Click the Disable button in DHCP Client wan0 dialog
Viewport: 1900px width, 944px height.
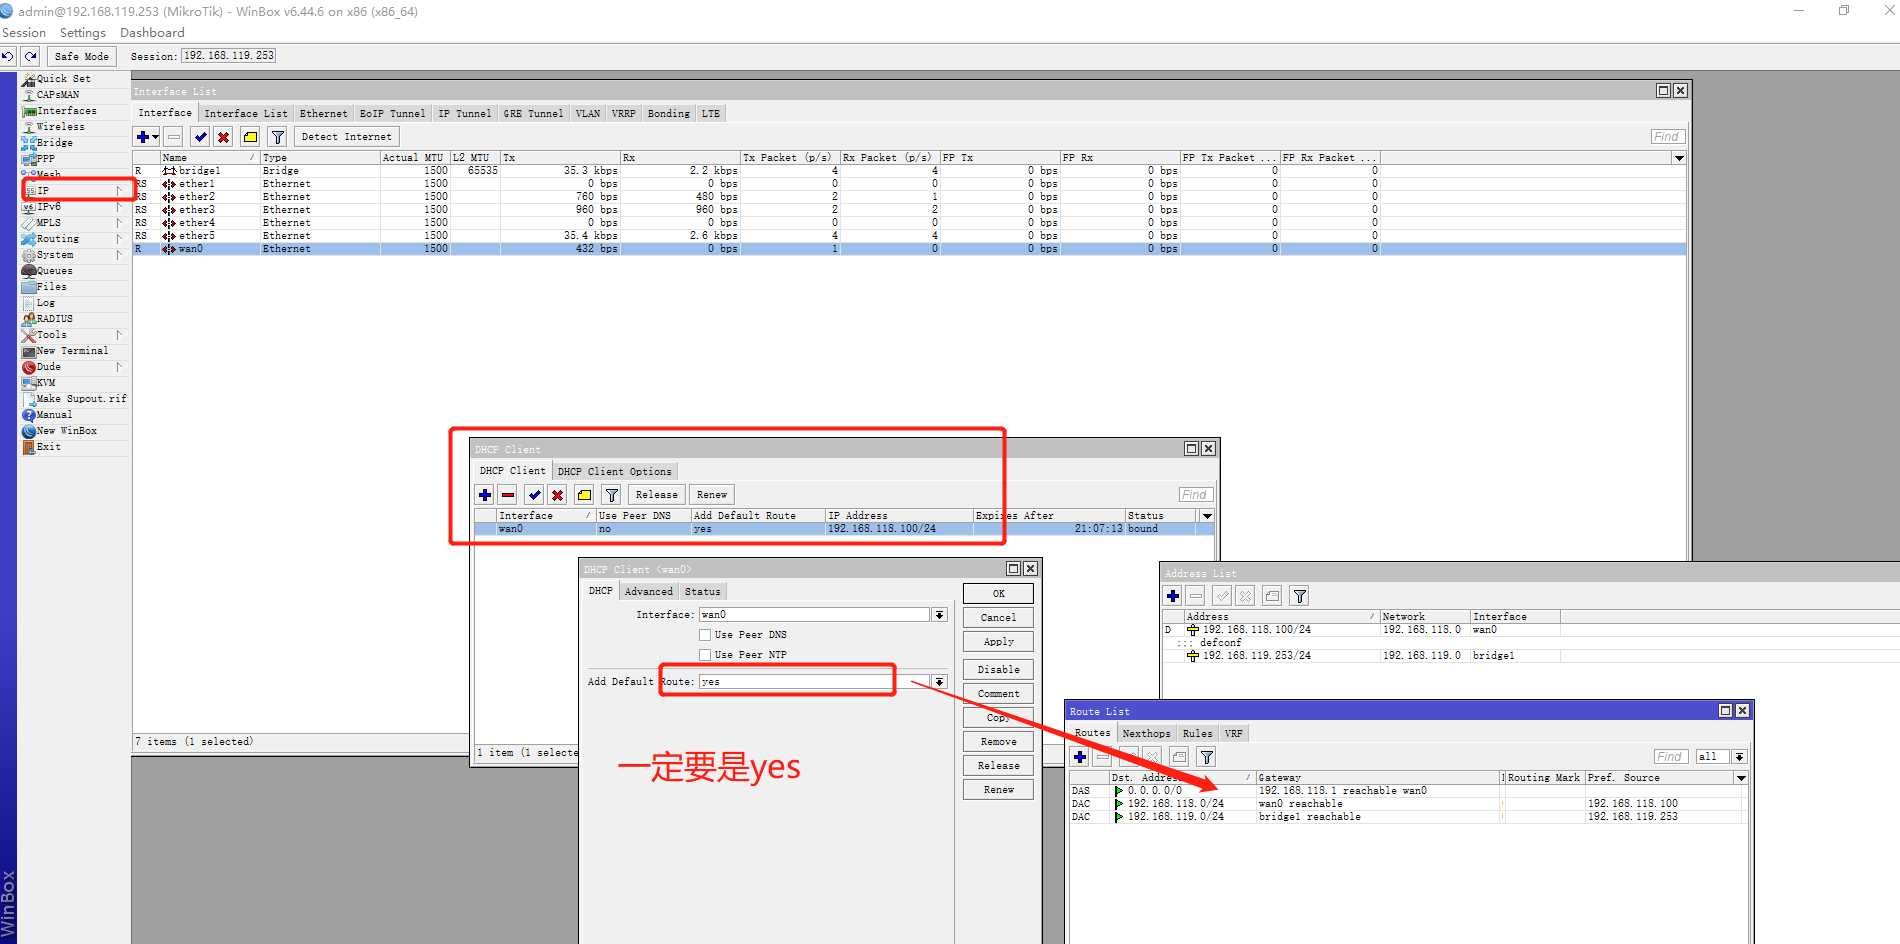point(998,670)
